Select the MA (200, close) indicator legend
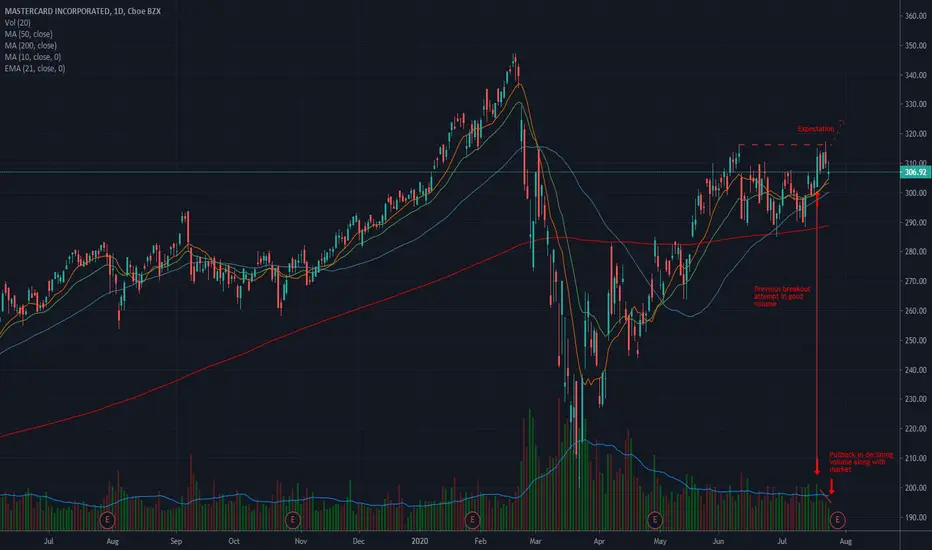 click(x=30, y=45)
